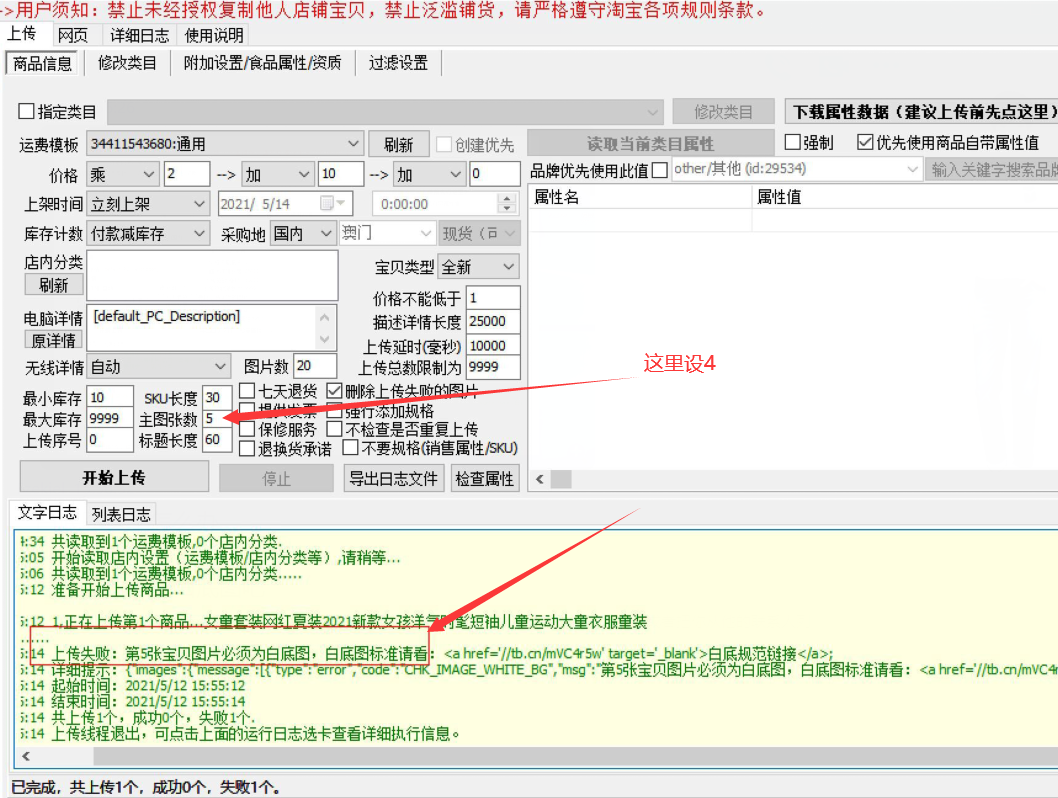Click the 主图张数 input field

click(x=217, y=419)
